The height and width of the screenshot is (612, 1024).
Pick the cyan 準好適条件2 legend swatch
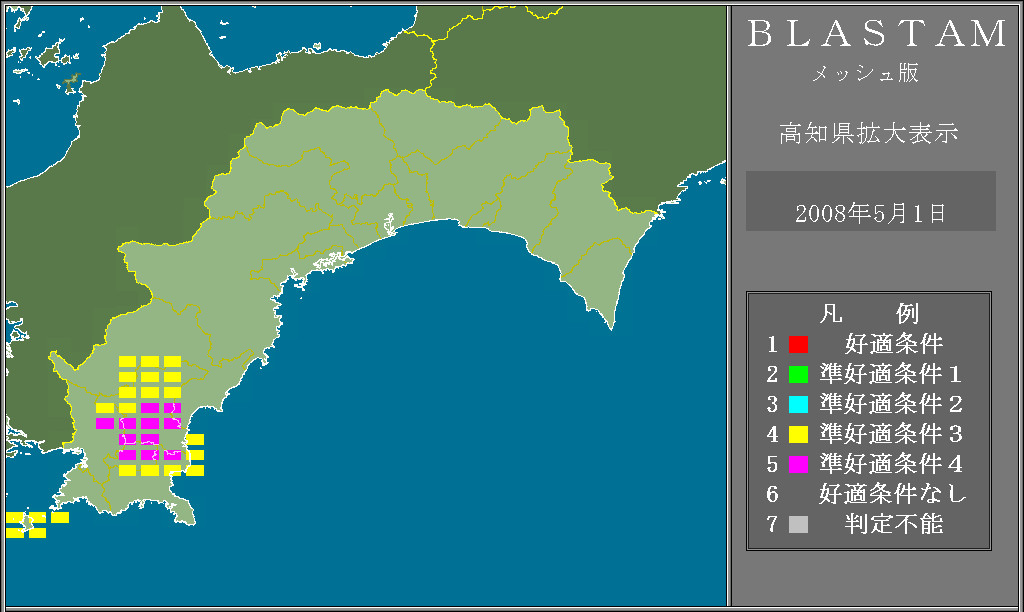click(x=797, y=404)
